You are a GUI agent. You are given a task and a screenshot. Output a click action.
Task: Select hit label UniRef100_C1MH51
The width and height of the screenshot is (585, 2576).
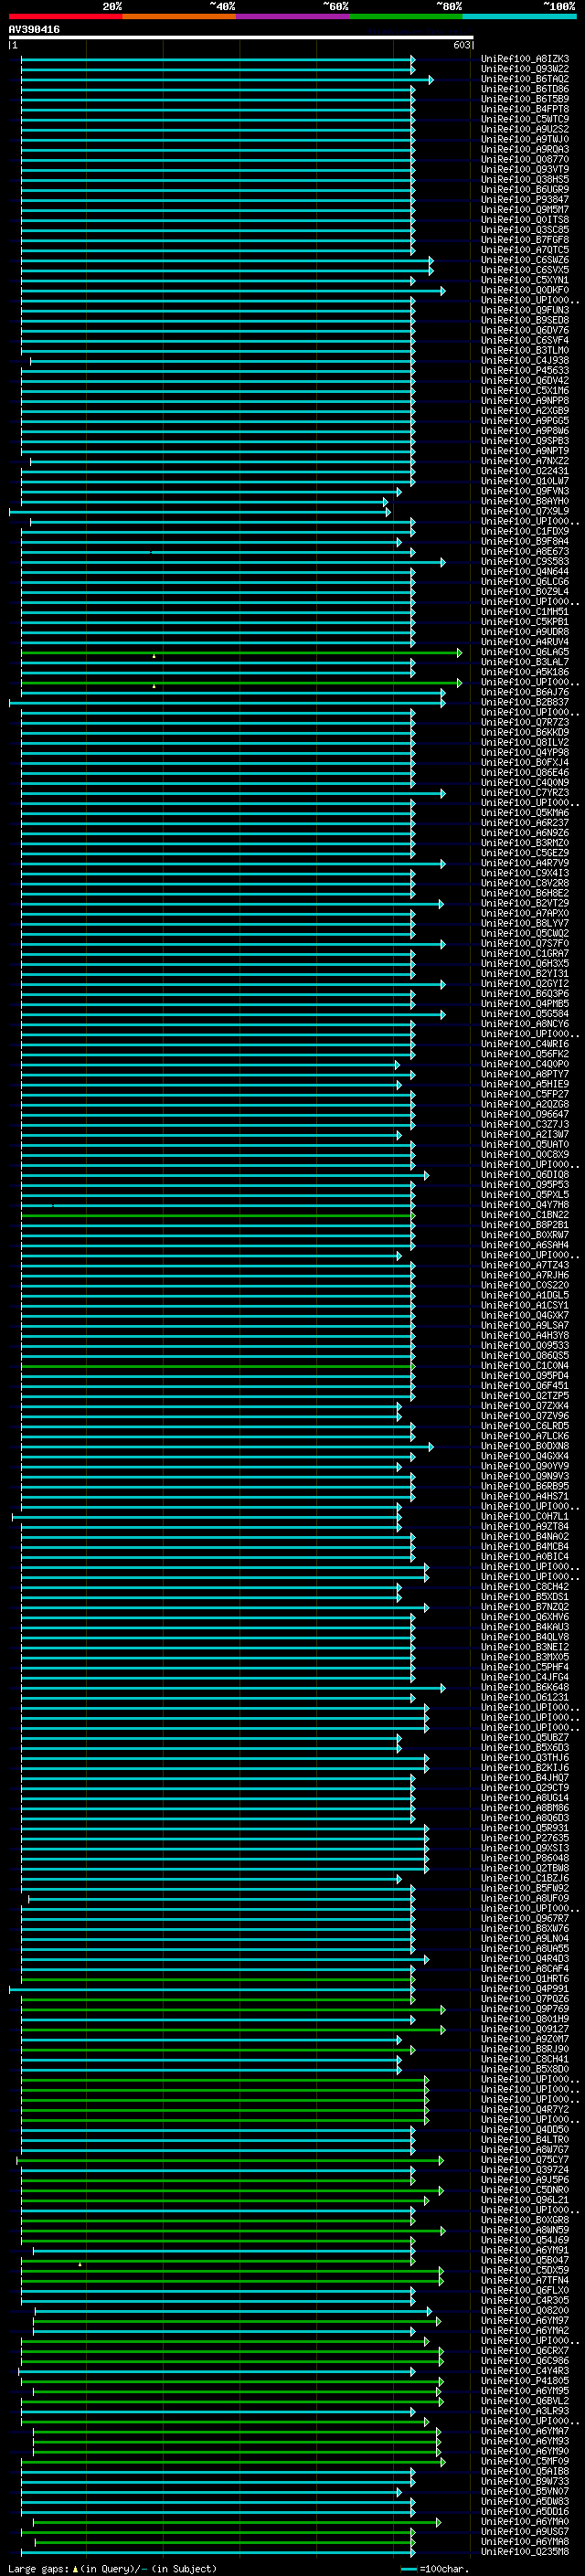[525, 612]
